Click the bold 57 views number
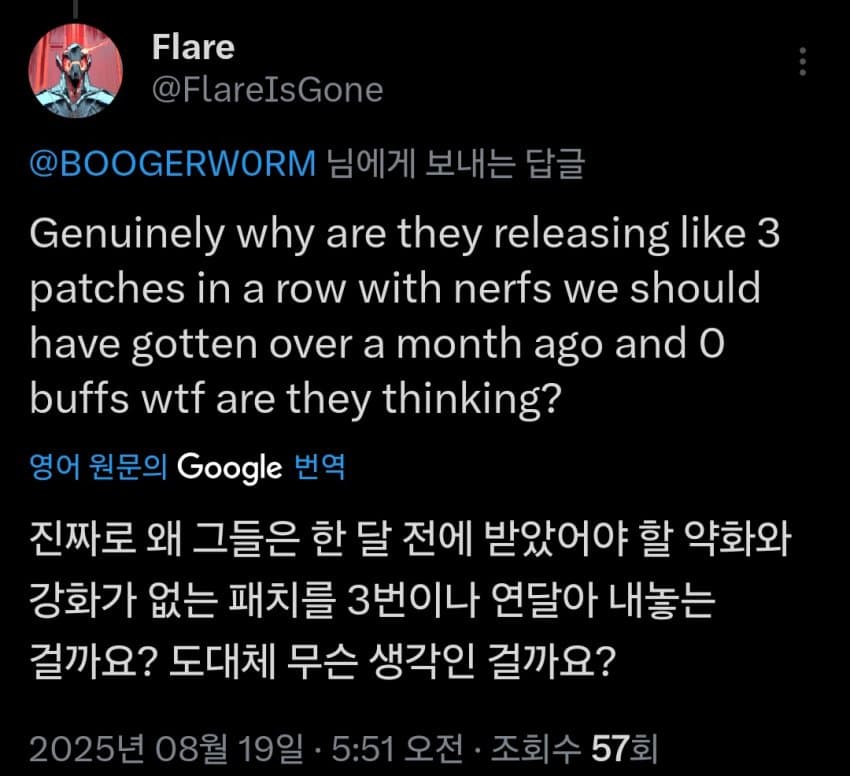The height and width of the screenshot is (776, 850). [609, 747]
